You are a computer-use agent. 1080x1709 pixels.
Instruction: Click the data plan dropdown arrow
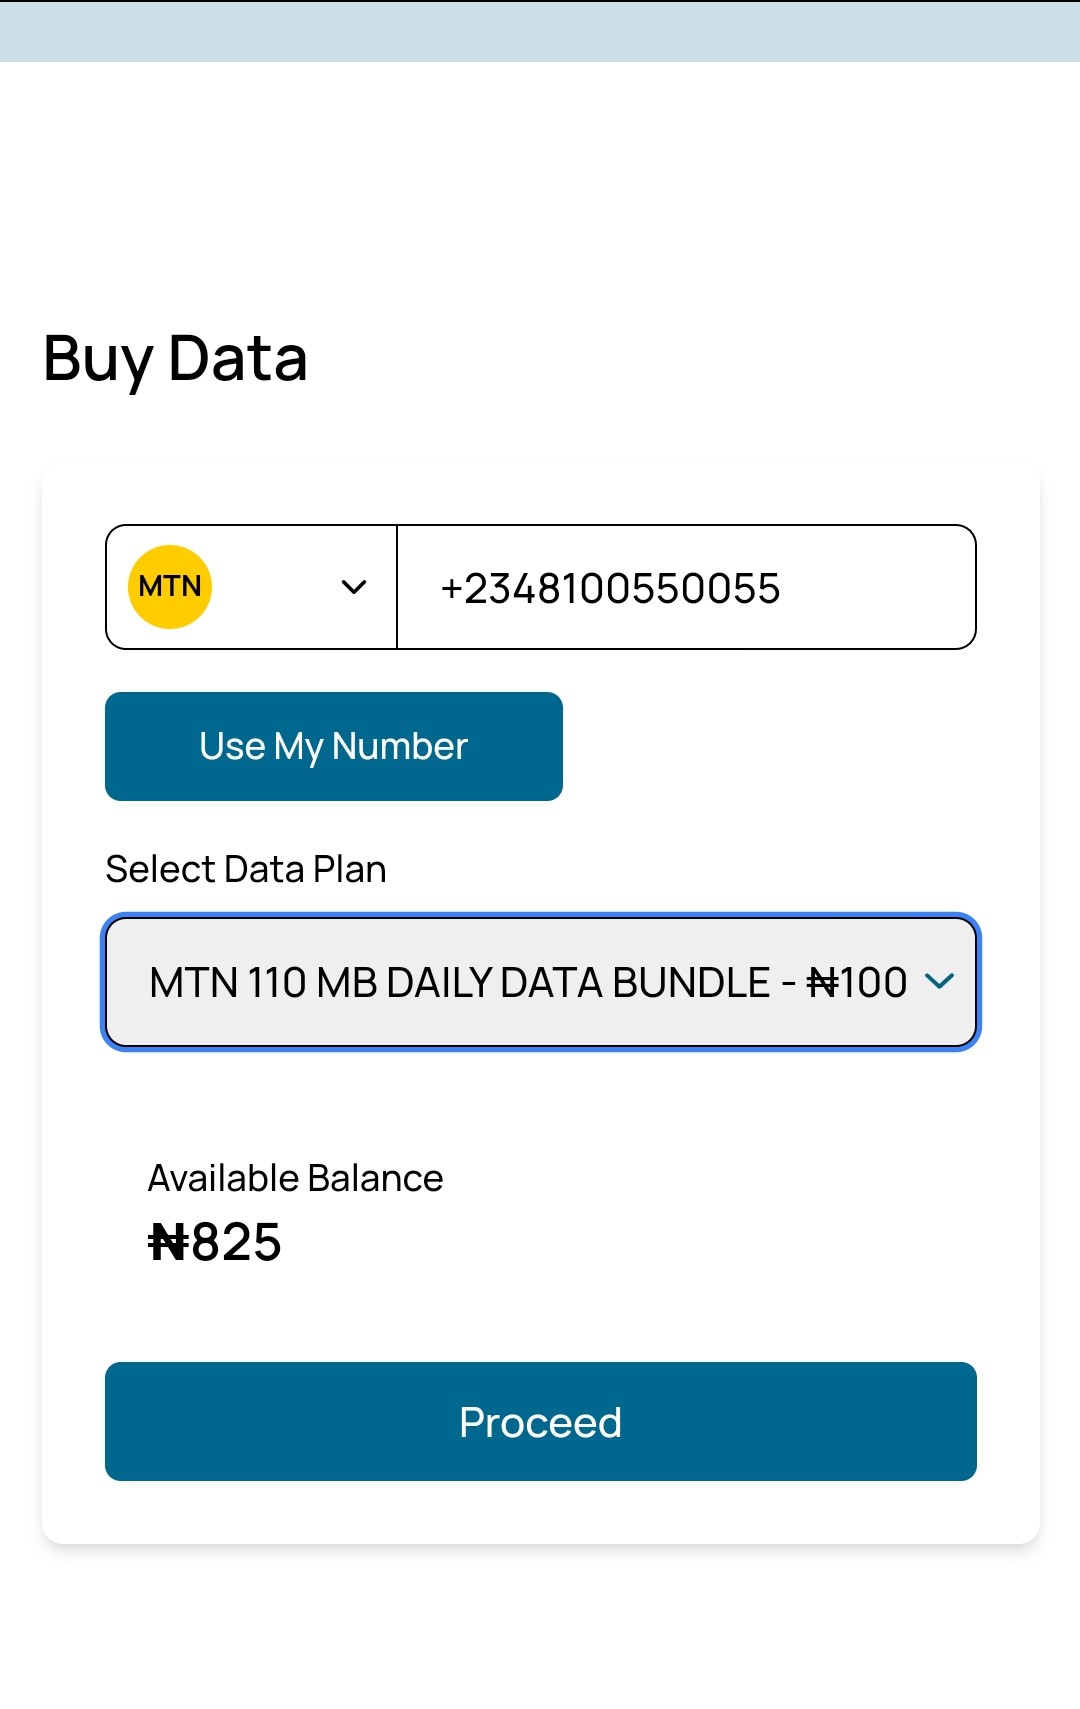[939, 981]
